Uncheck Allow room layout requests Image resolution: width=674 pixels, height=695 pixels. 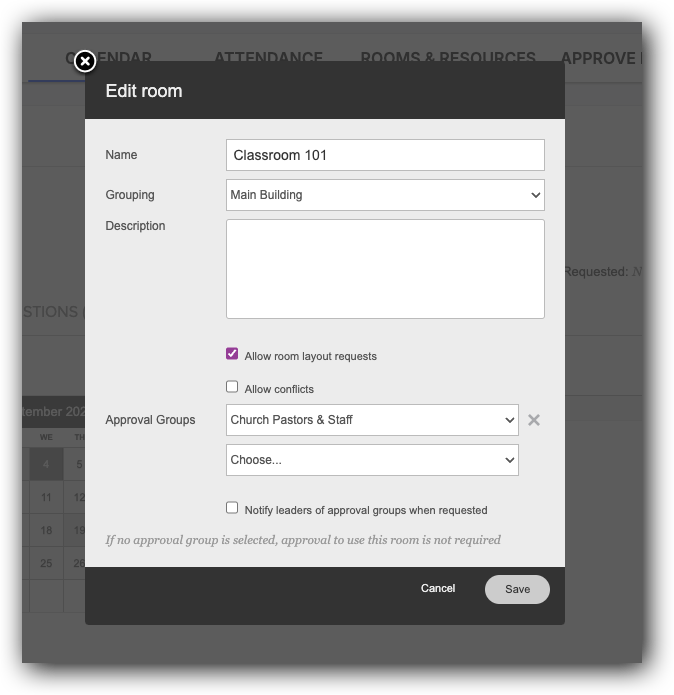click(232, 354)
